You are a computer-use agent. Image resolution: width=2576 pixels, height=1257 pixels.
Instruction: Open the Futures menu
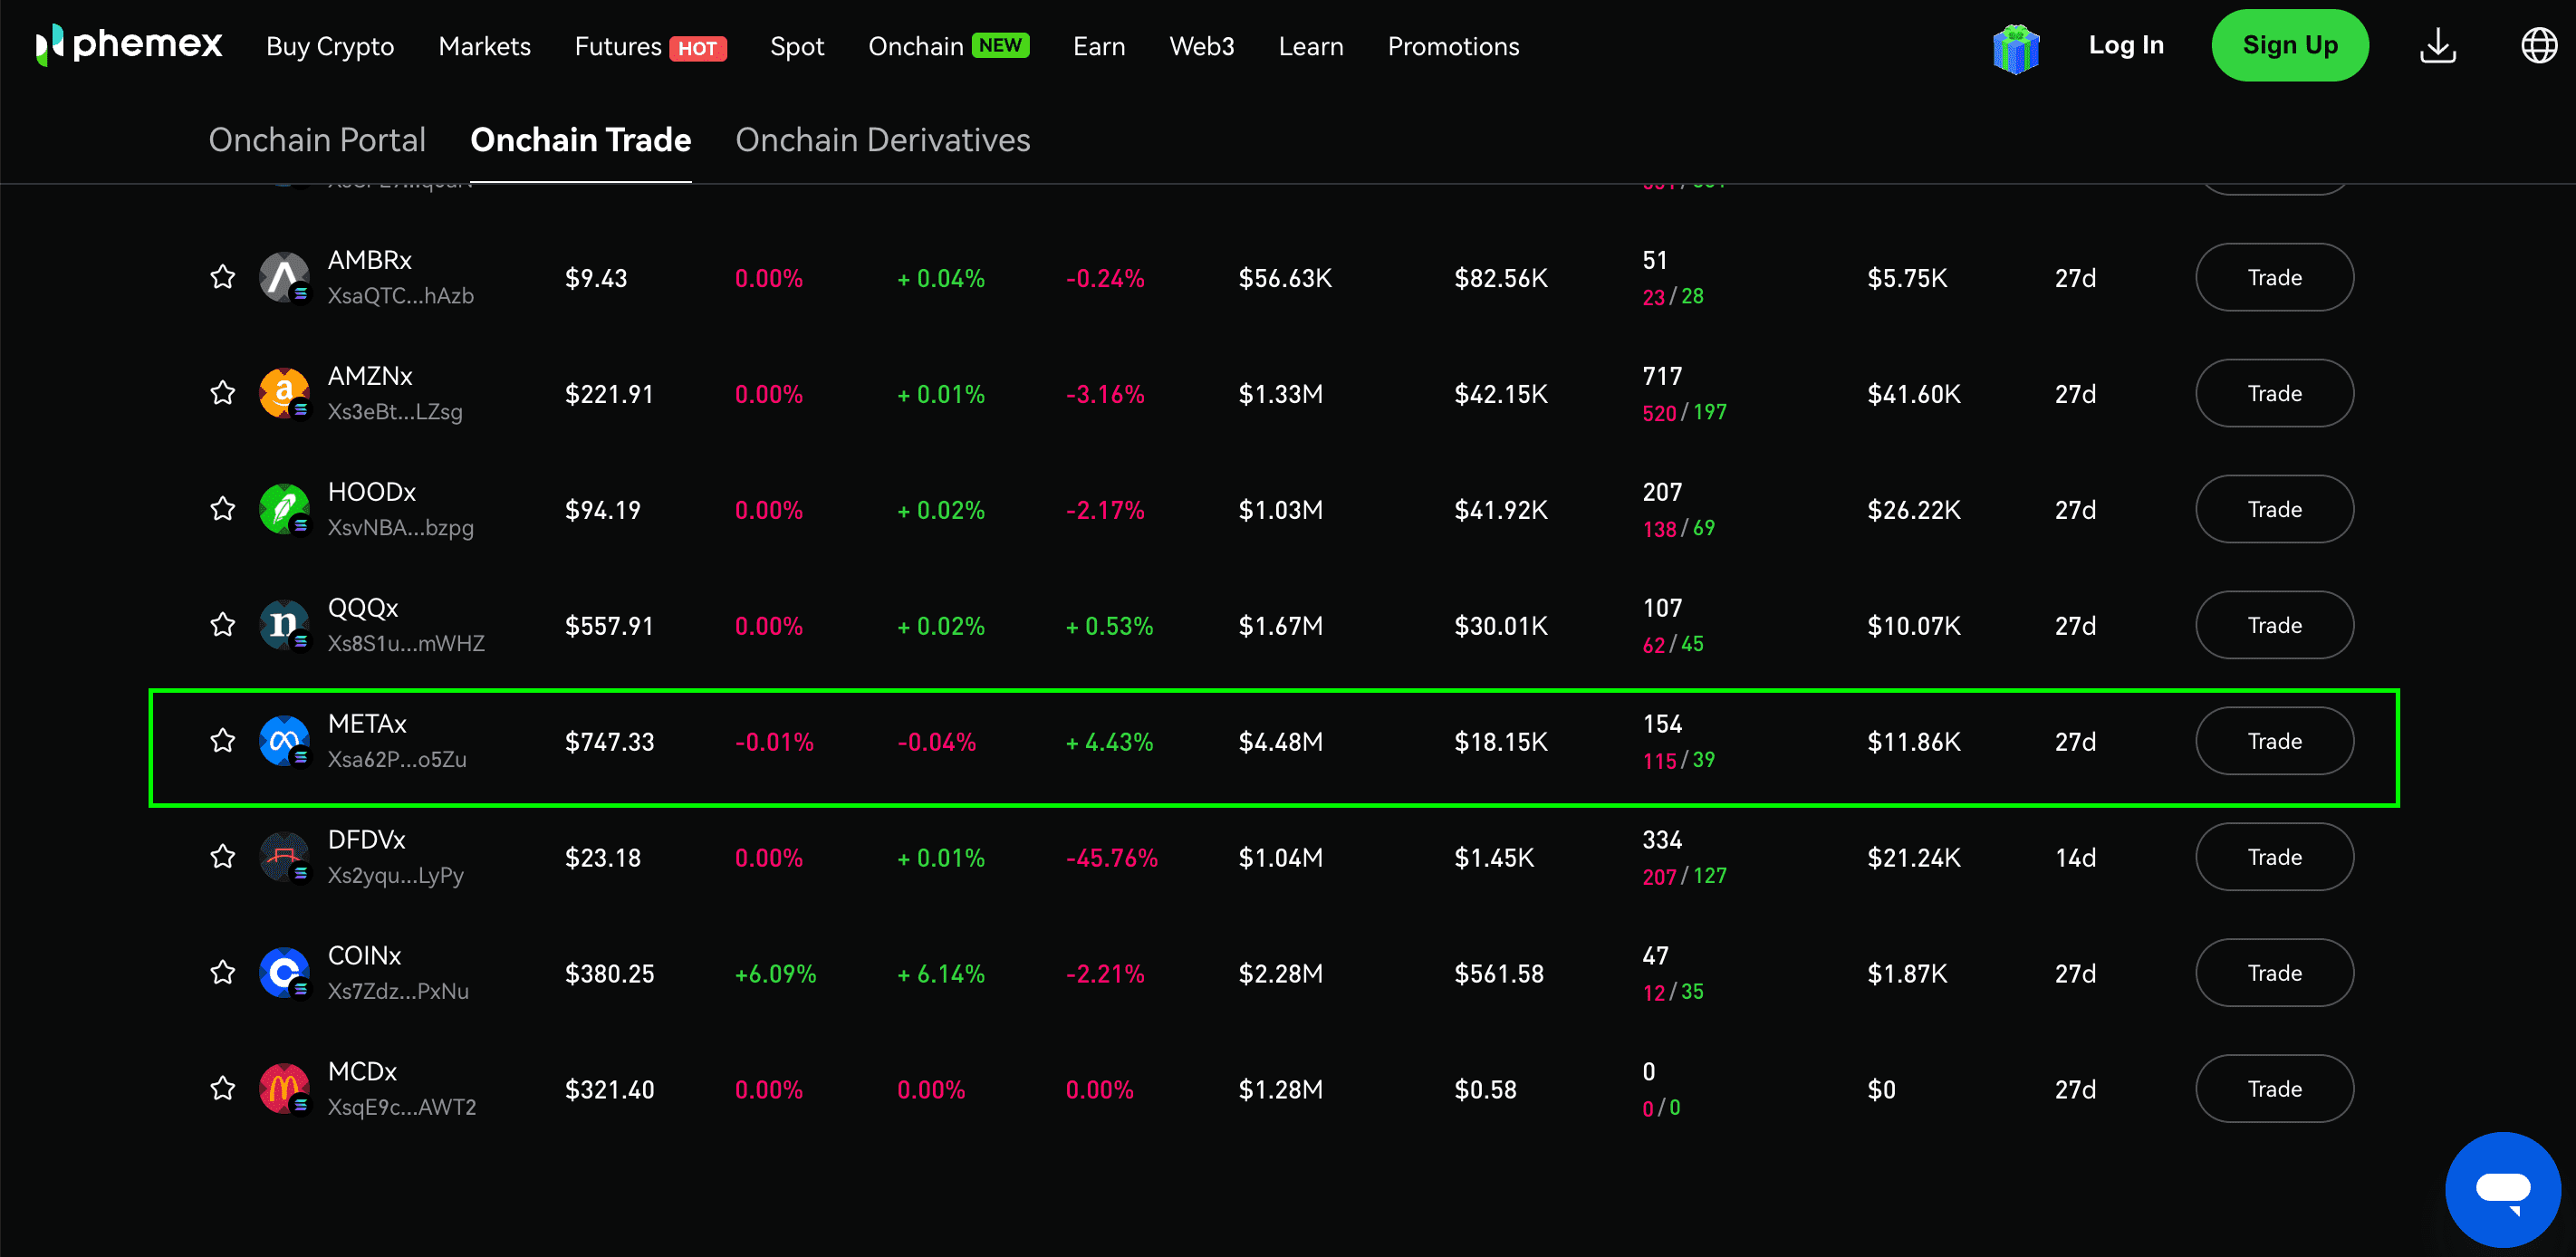point(650,46)
